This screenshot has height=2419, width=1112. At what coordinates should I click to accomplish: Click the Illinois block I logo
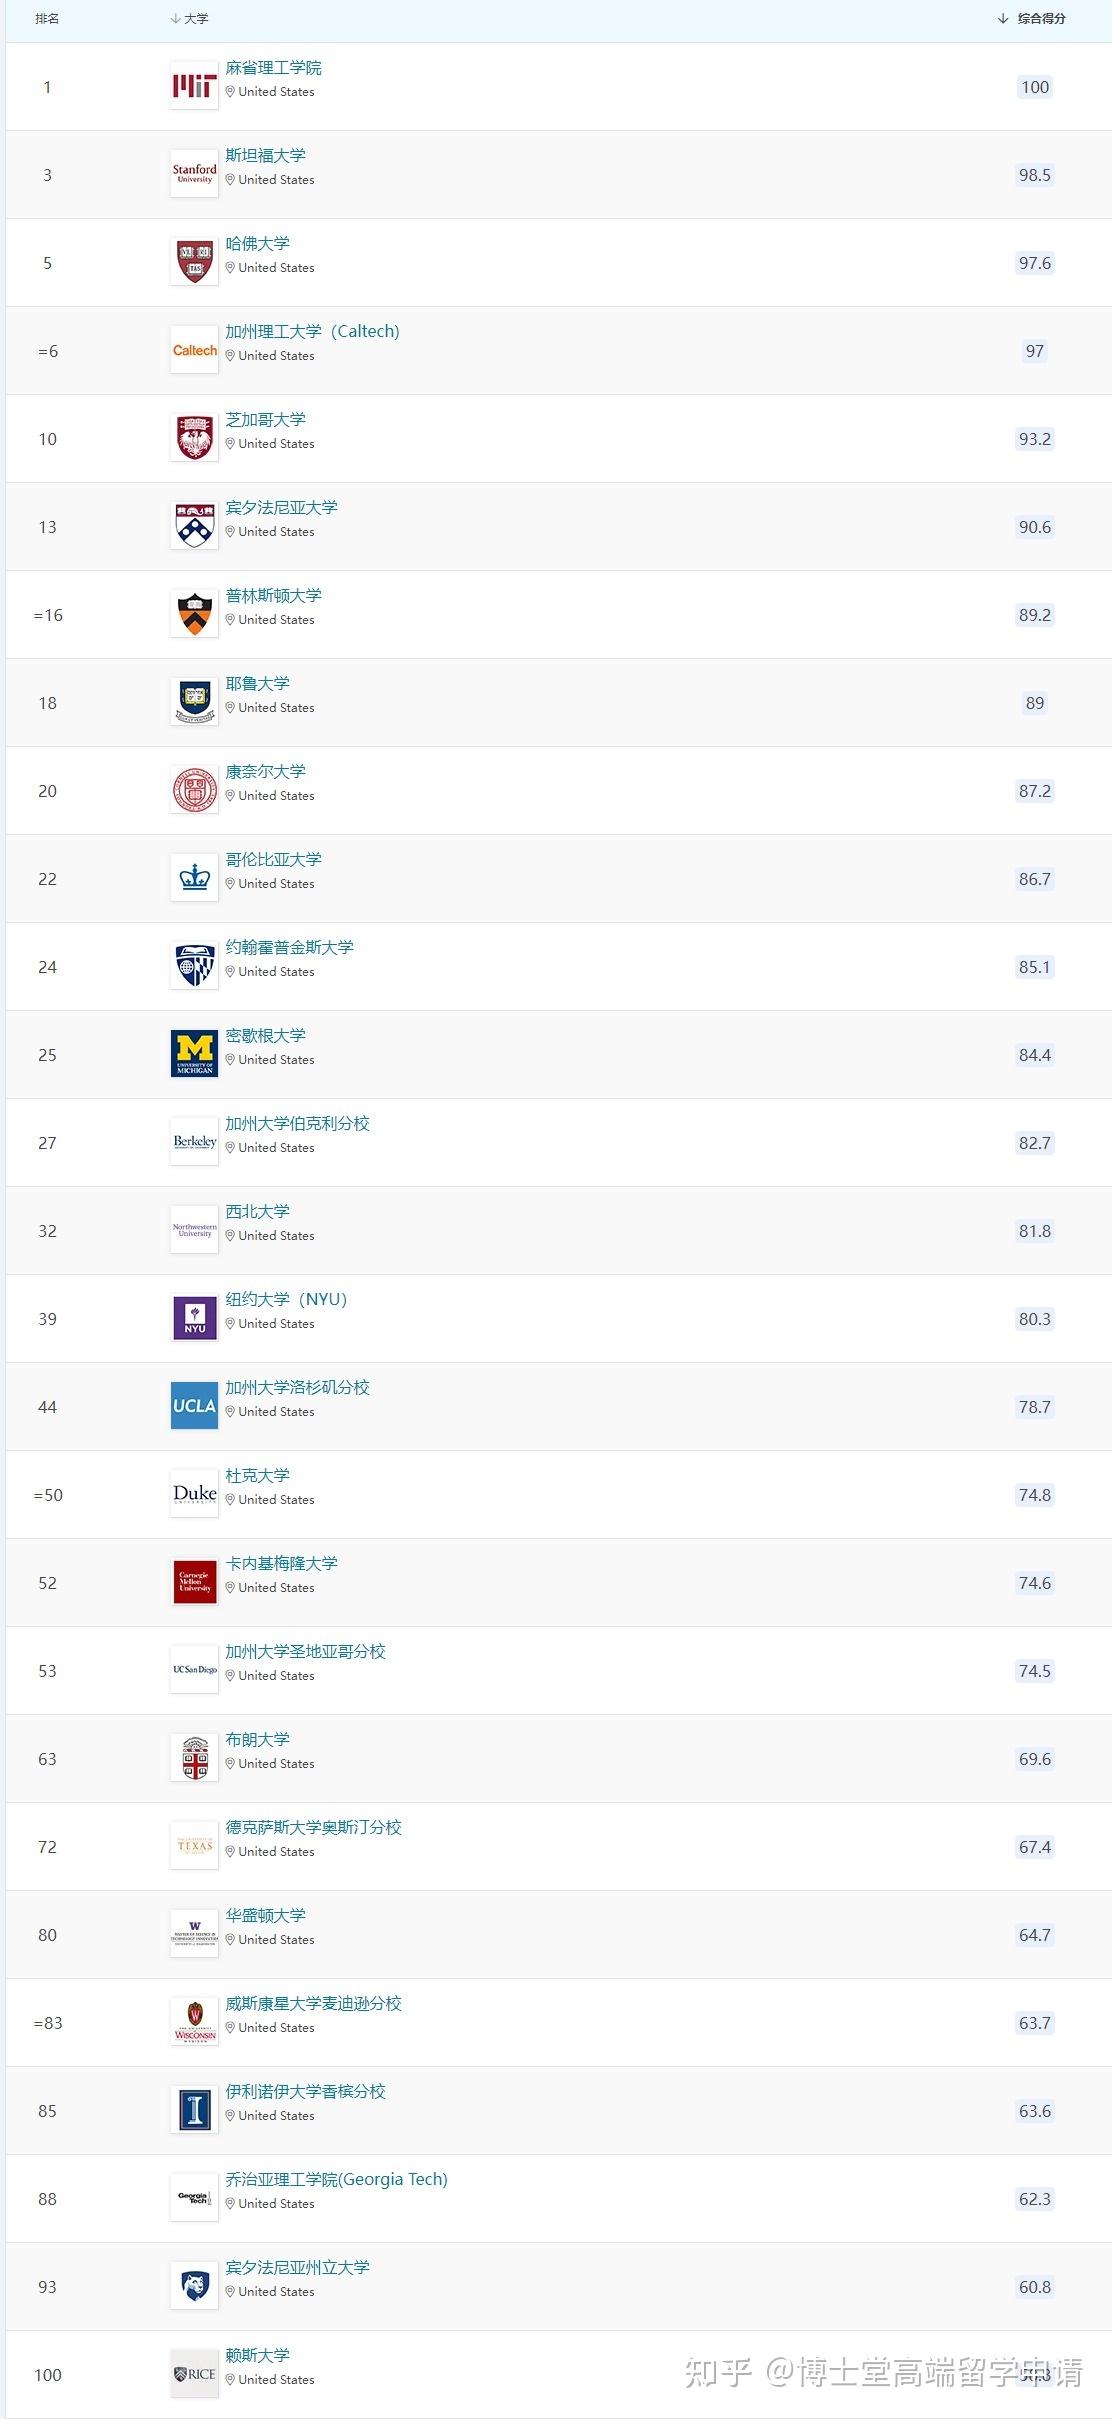tap(194, 2111)
